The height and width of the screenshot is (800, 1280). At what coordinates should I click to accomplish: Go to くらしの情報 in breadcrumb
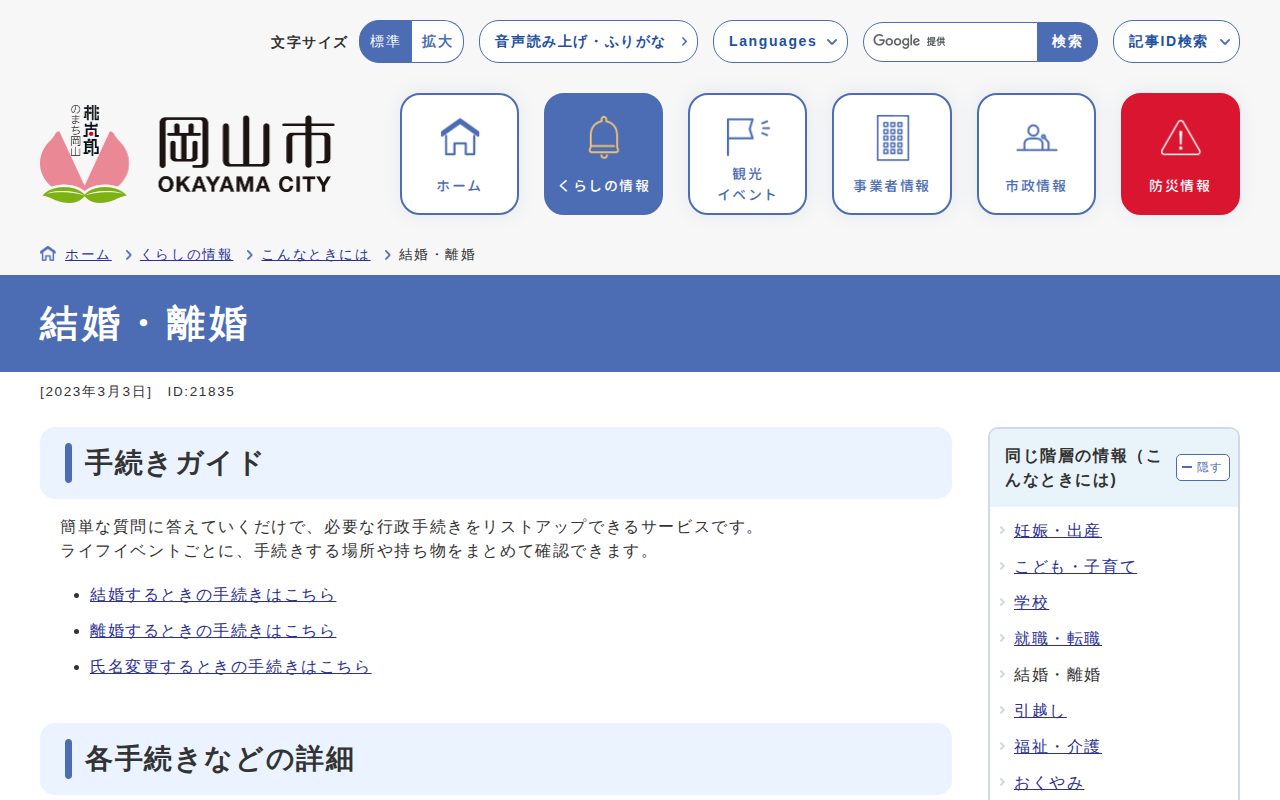click(x=186, y=255)
